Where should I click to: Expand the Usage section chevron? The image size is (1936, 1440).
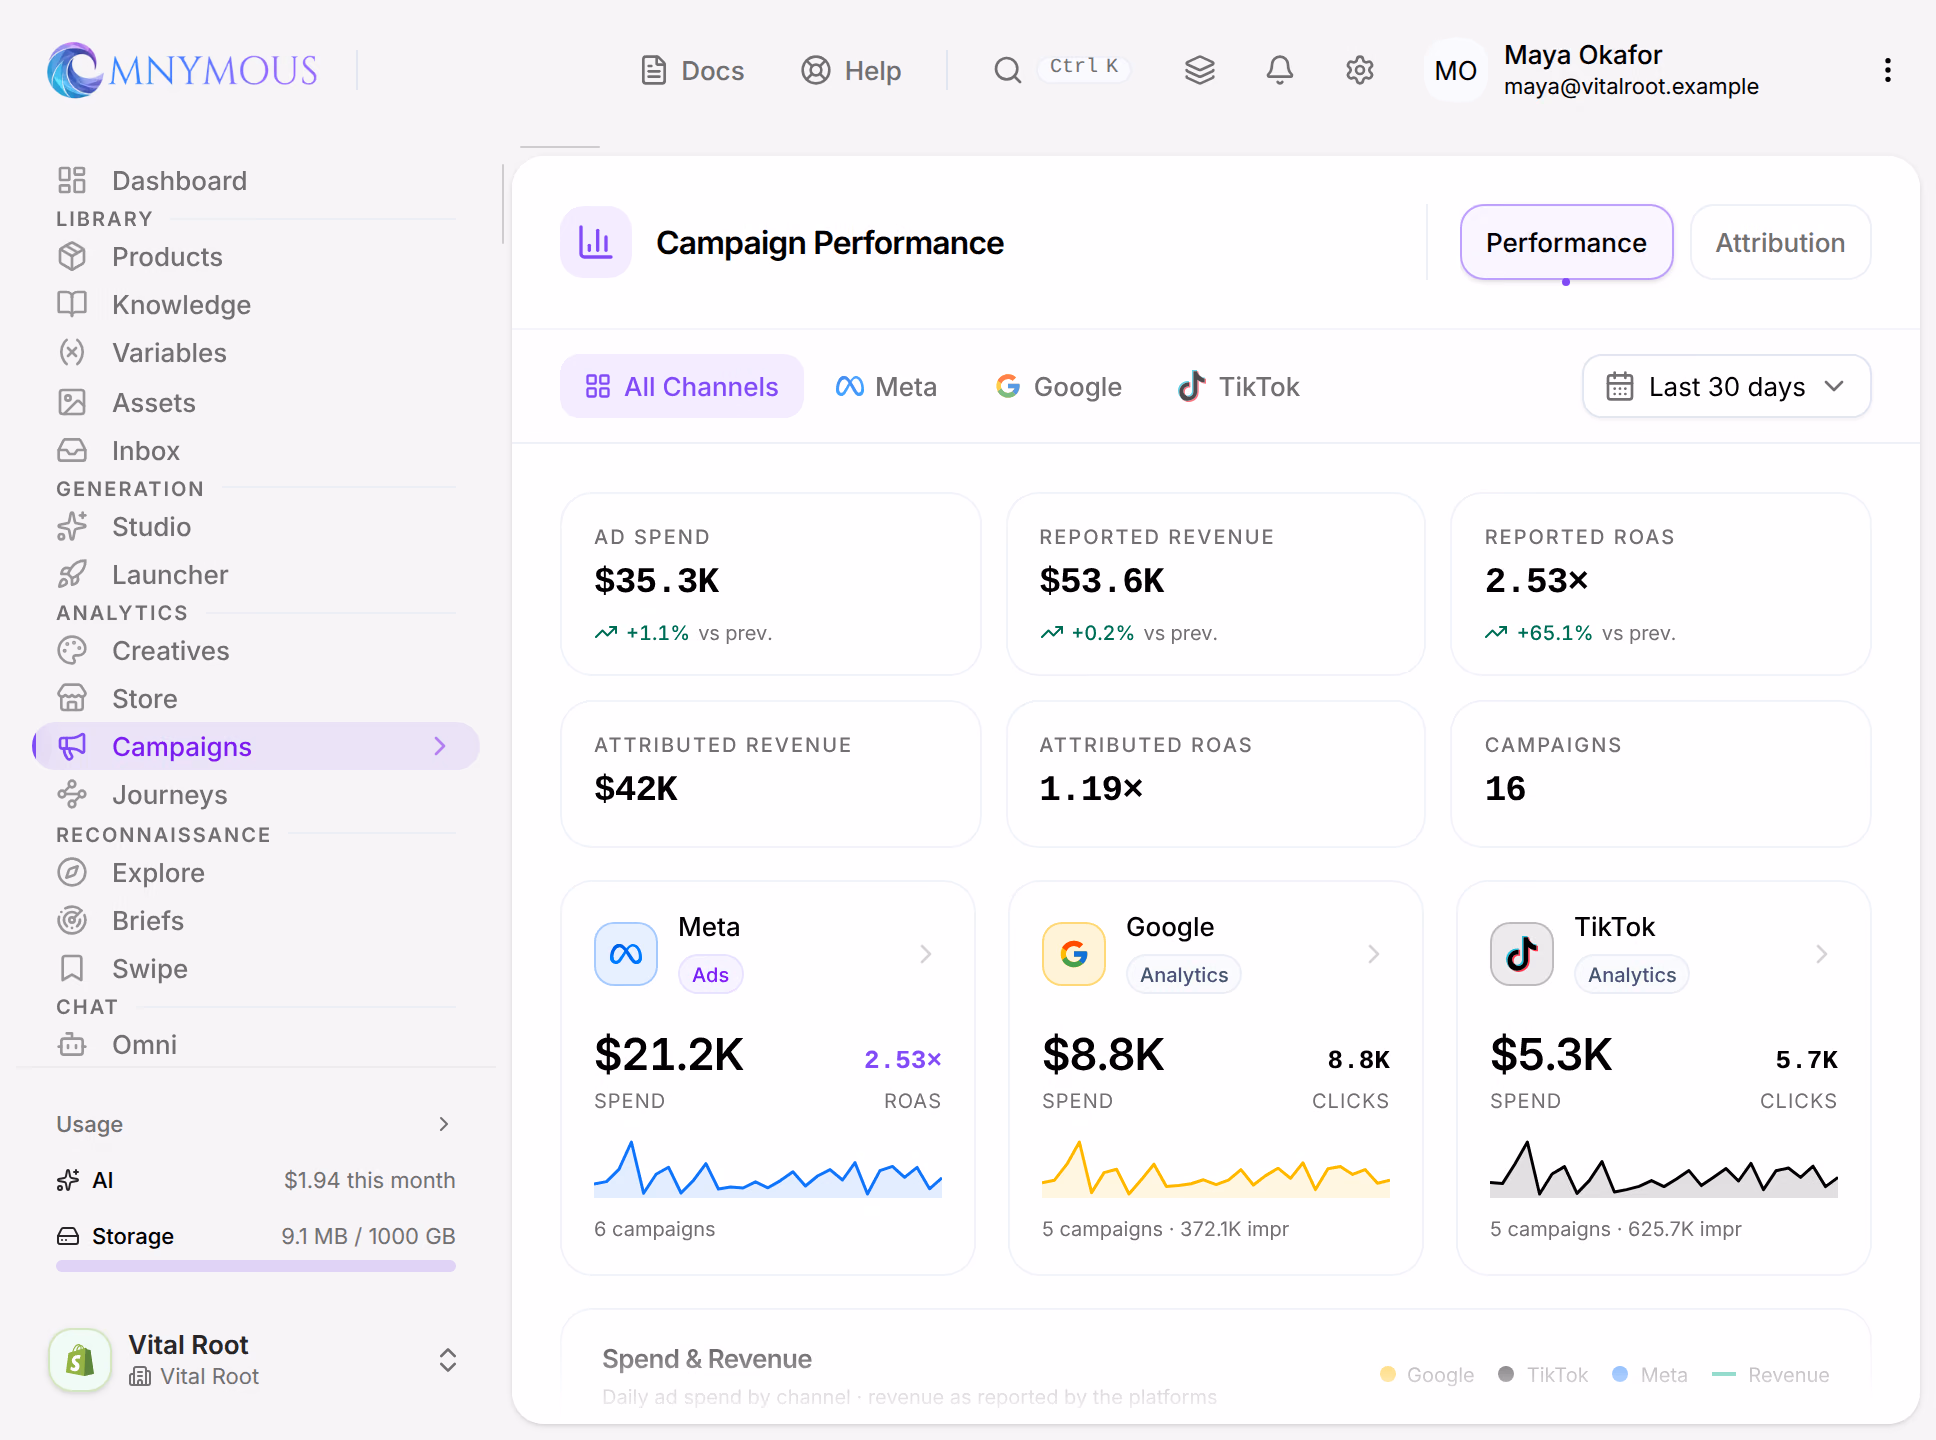click(444, 1124)
